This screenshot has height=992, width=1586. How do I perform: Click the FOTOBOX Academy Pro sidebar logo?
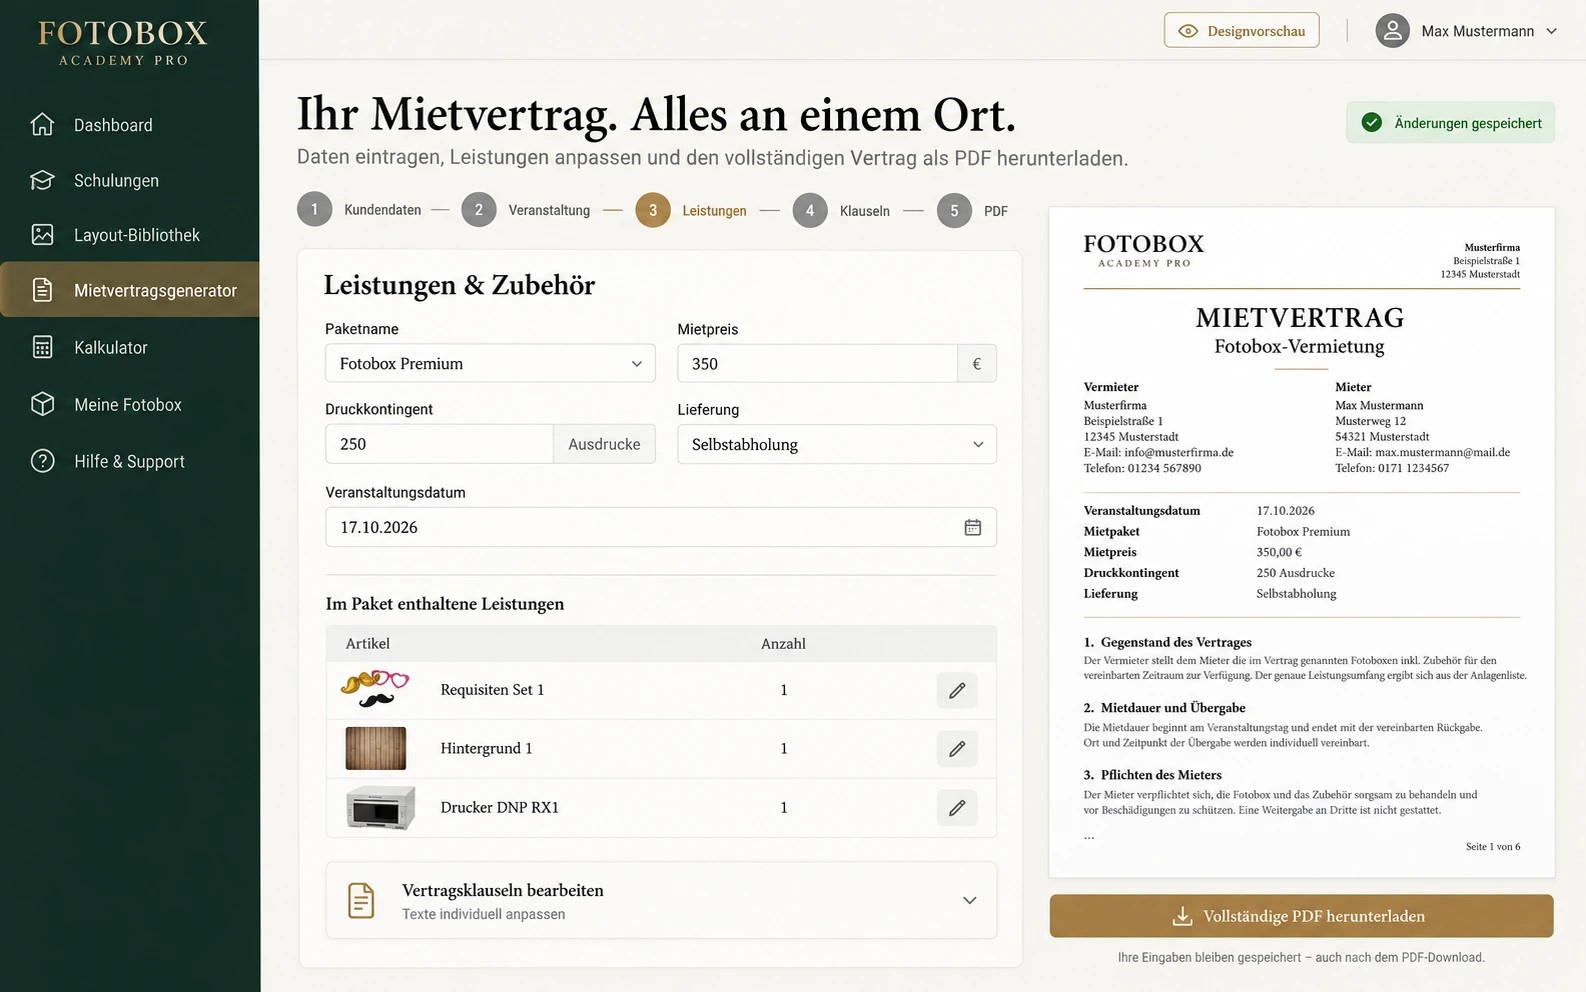coord(123,43)
